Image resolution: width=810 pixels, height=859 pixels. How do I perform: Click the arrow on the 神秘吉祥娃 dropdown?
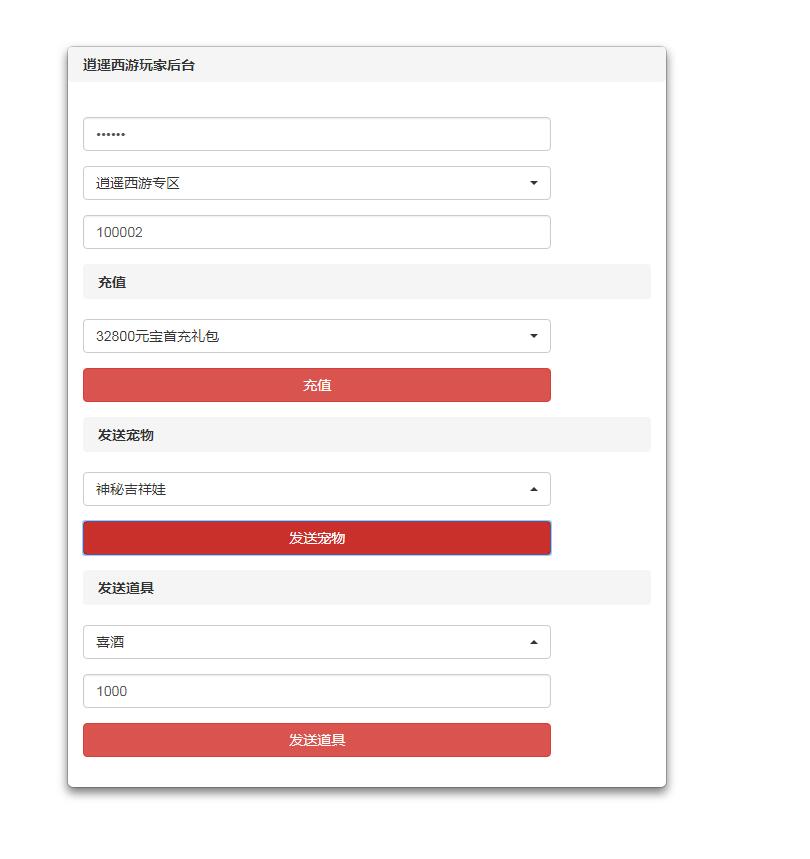(533, 489)
